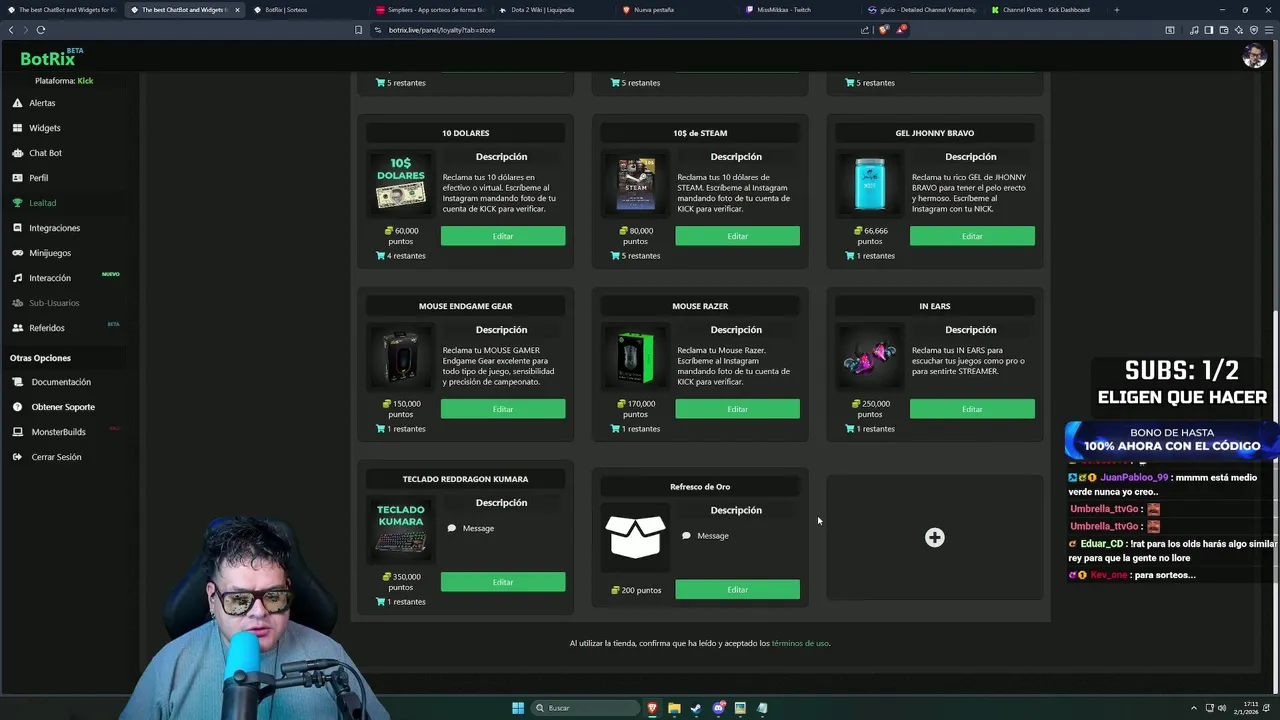Click the BotRix logo
The image size is (1280, 720).
point(50,58)
